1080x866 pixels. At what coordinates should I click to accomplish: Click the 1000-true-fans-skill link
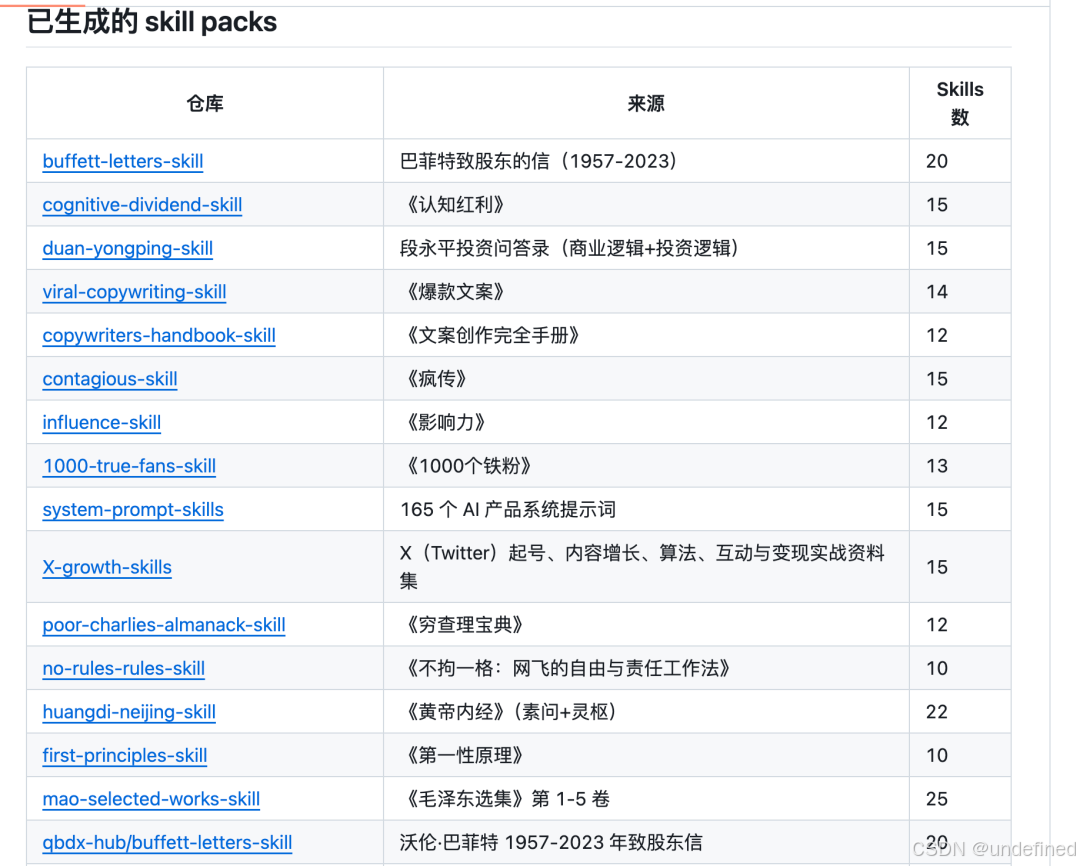pos(129,466)
